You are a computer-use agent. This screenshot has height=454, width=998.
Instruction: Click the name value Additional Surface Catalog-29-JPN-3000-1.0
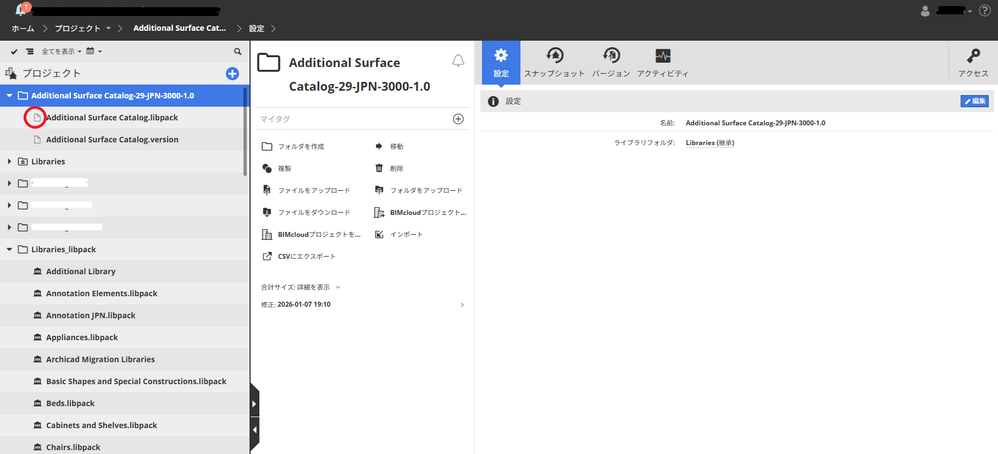tap(756, 123)
